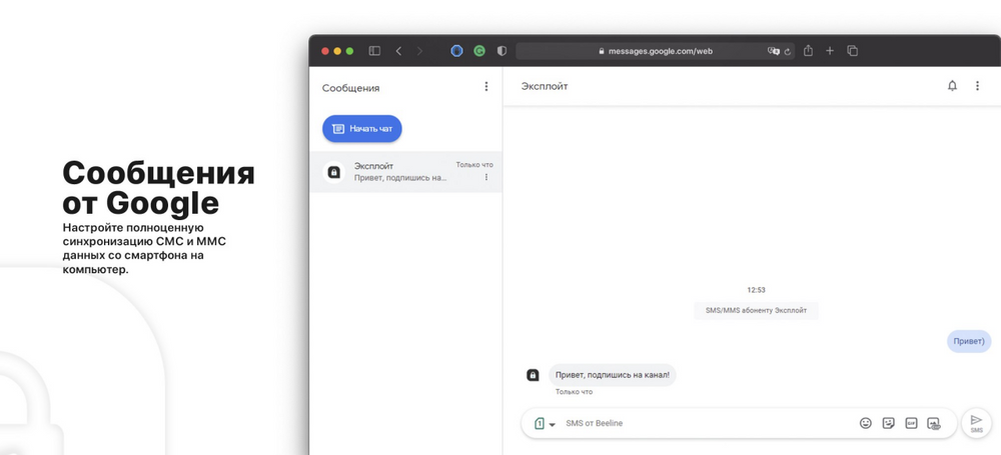This screenshot has width=1001, height=455.
Task: Click the blue browser extension icon
Action: click(x=456, y=51)
